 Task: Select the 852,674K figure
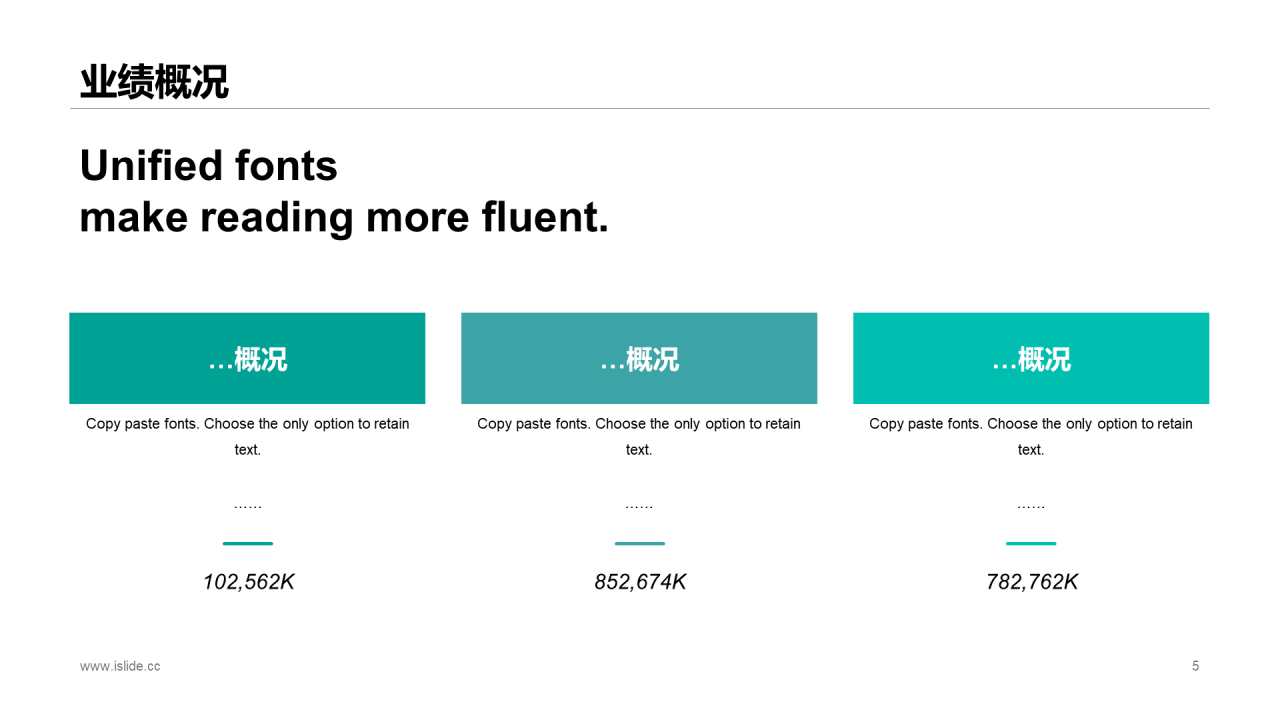640,582
